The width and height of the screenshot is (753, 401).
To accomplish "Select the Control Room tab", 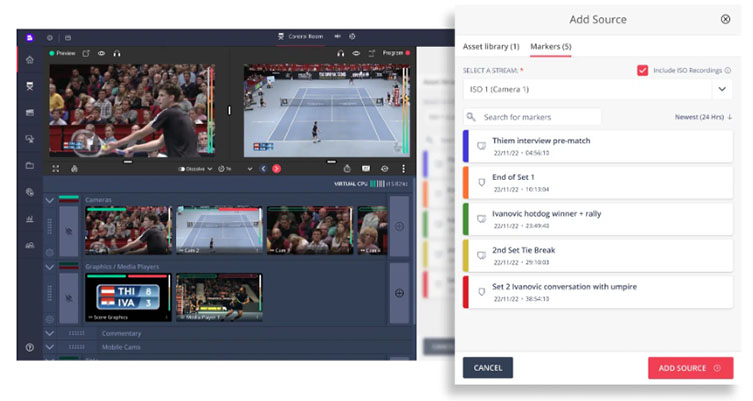I will pos(301,36).
